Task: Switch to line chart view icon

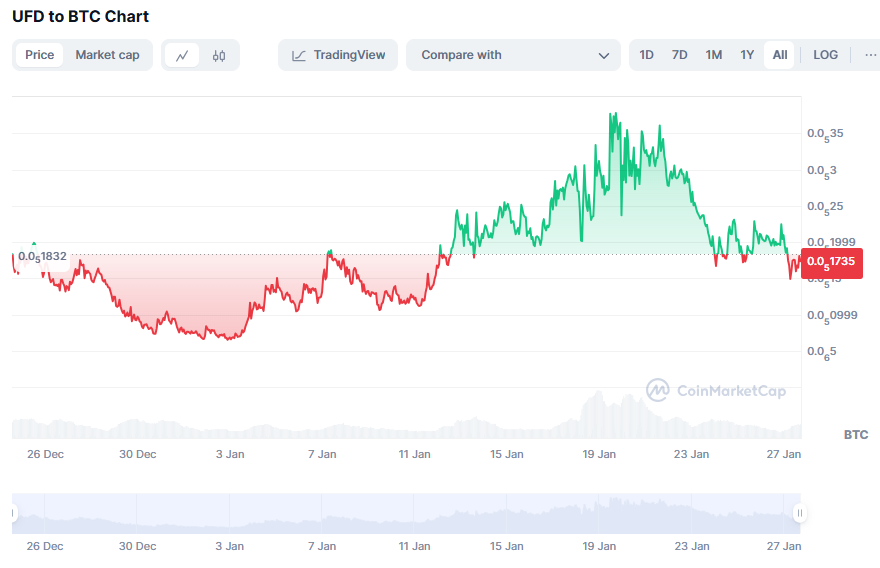Action: pyautogui.click(x=182, y=56)
